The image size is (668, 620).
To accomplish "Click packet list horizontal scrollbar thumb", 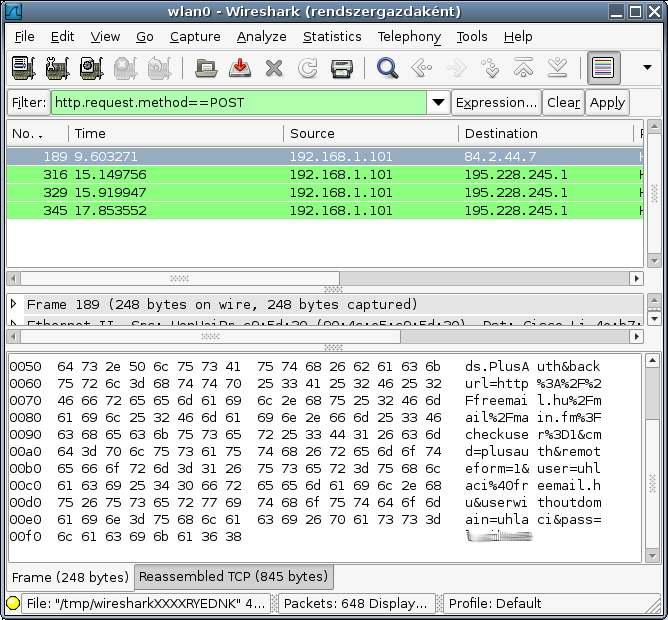I will [180, 279].
